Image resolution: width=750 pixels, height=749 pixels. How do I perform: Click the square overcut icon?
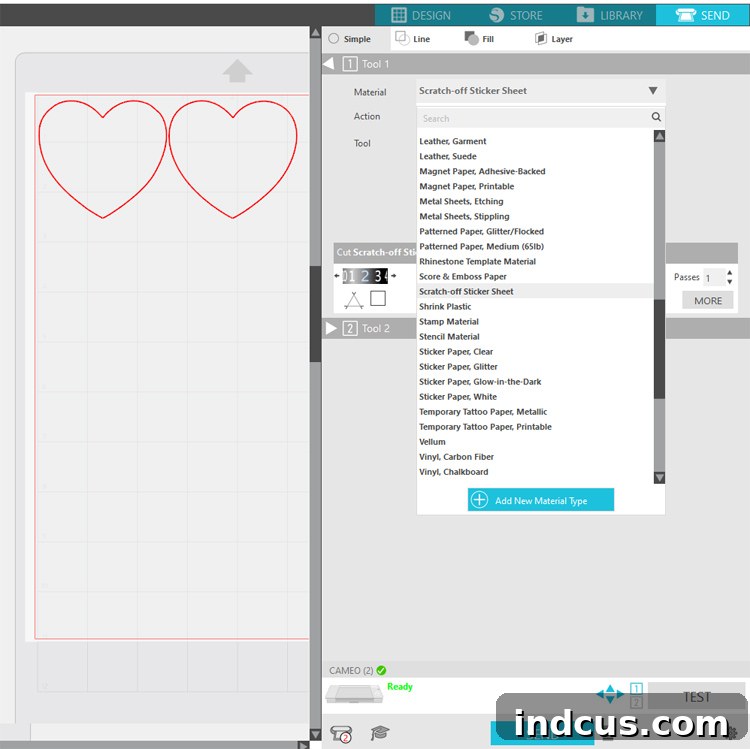tap(378, 298)
